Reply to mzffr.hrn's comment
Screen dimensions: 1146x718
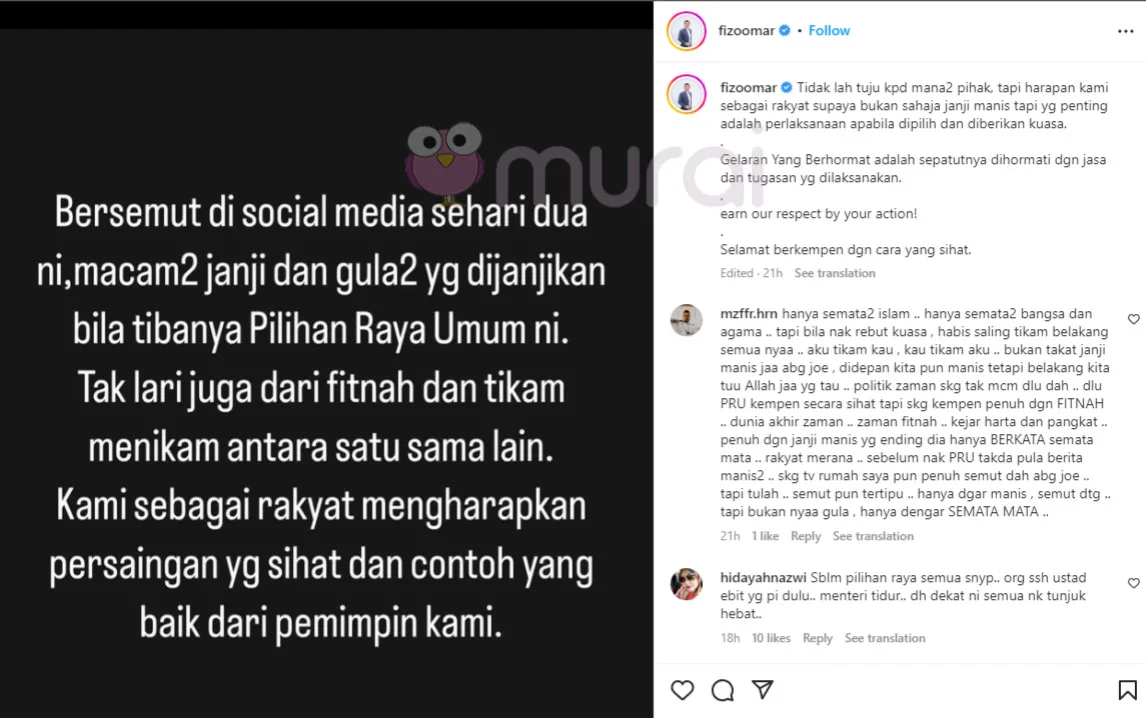point(805,536)
